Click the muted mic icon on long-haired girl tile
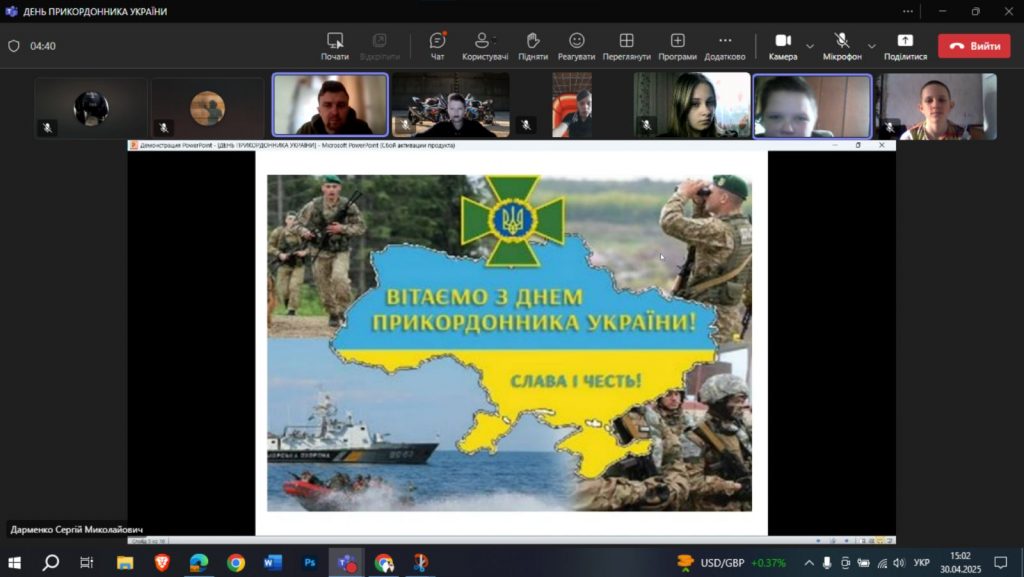Screen dimensions: 1024x577 [x=646, y=125]
